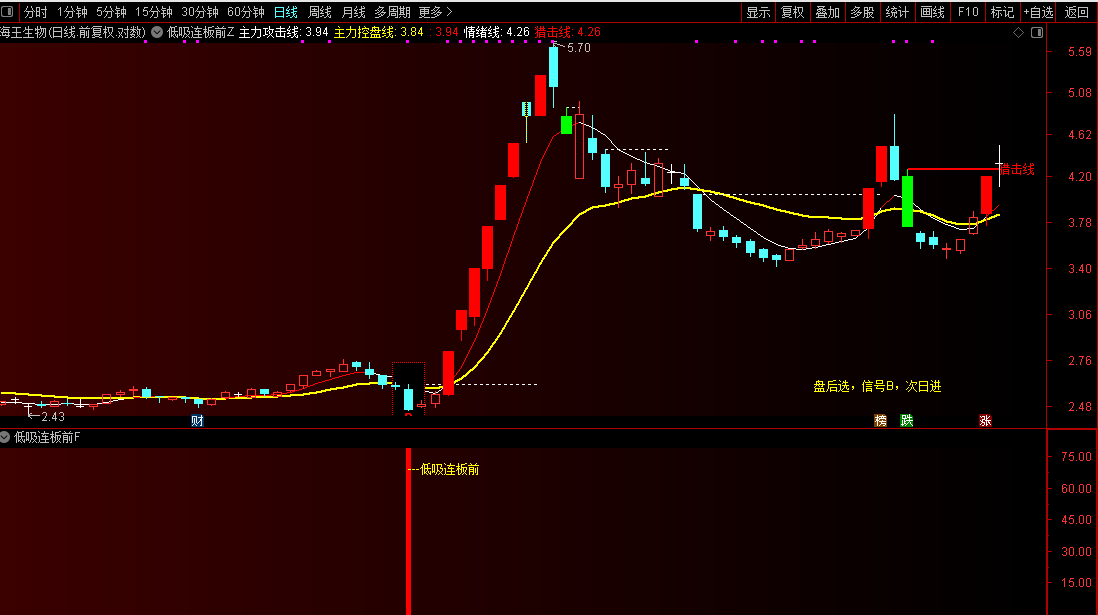Open the 画线 drawing tools
The width and height of the screenshot is (1098, 615).
933,12
